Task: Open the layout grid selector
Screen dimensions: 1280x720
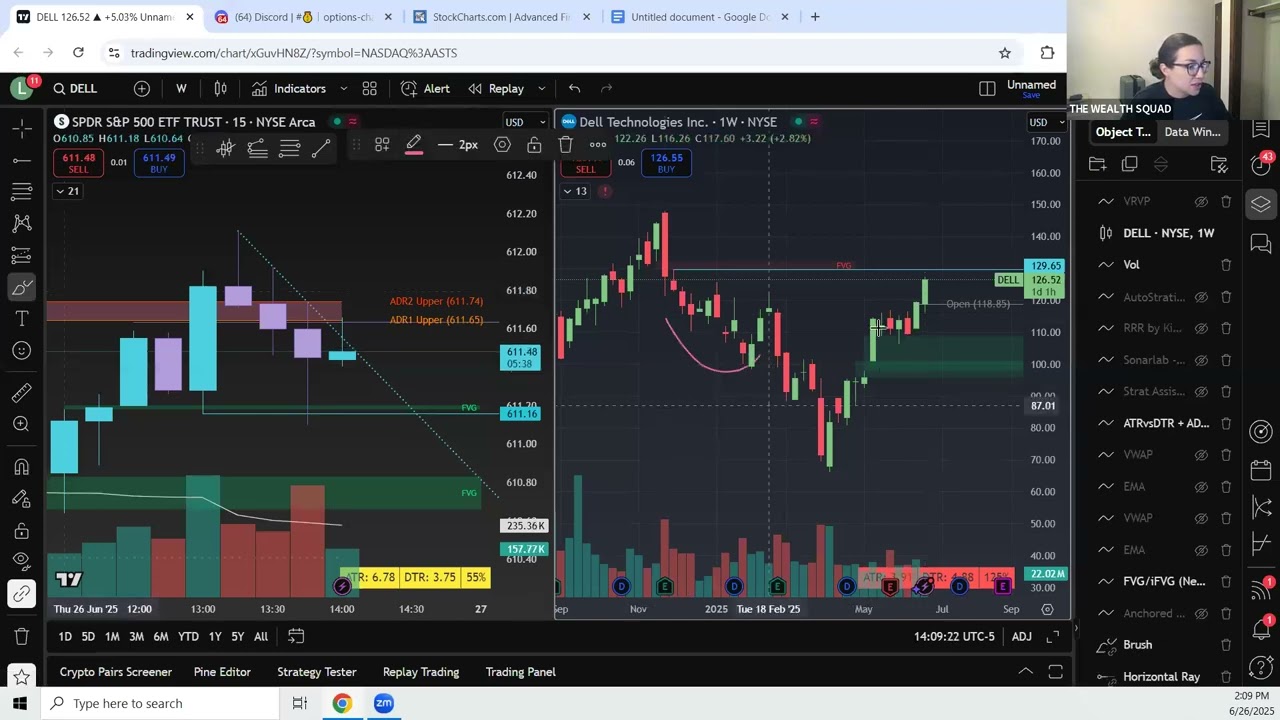Action: click(x=369, y=88)
